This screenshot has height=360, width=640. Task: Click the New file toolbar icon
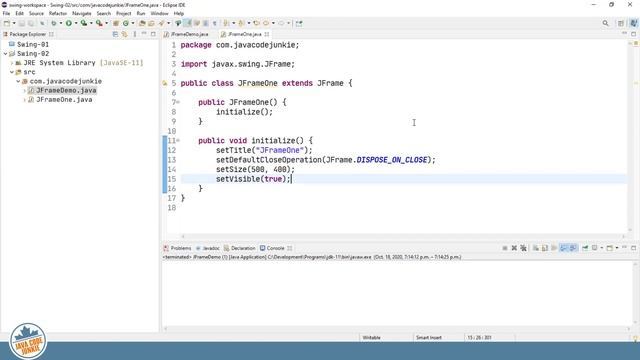point(7,23)
